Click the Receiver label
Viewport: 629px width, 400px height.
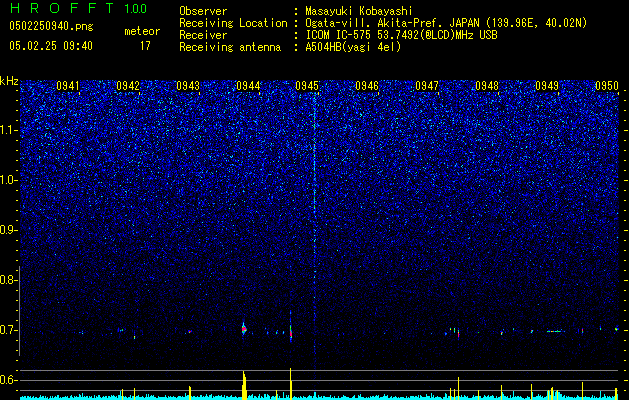point(203,35)
